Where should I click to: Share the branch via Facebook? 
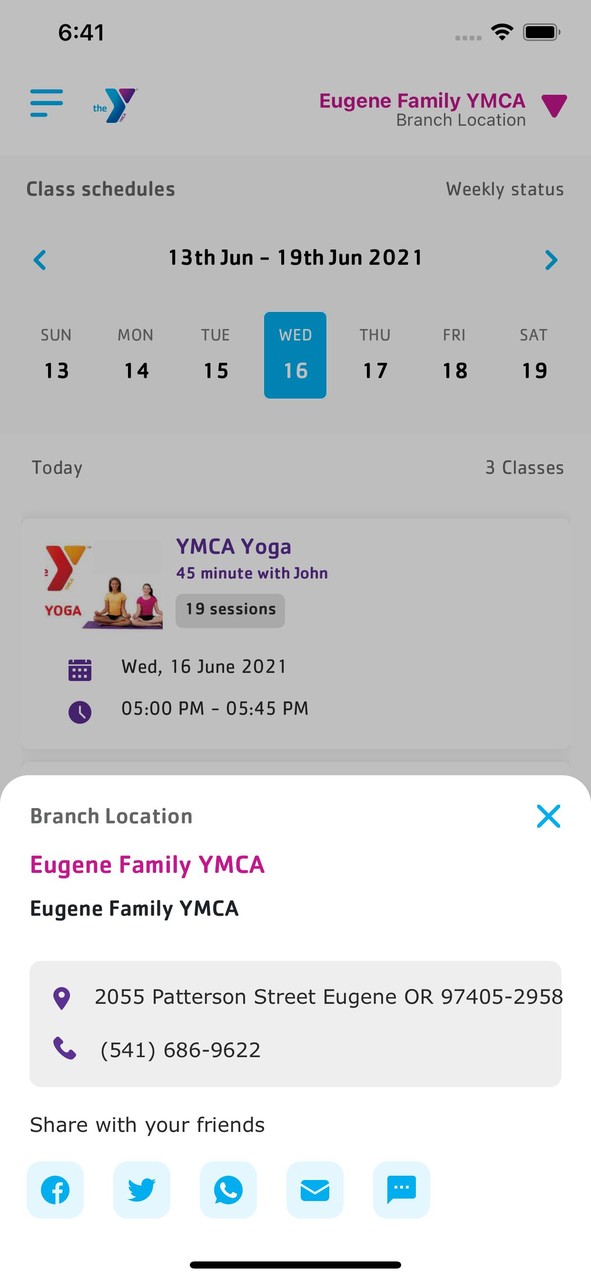[x=55, y=1190]
